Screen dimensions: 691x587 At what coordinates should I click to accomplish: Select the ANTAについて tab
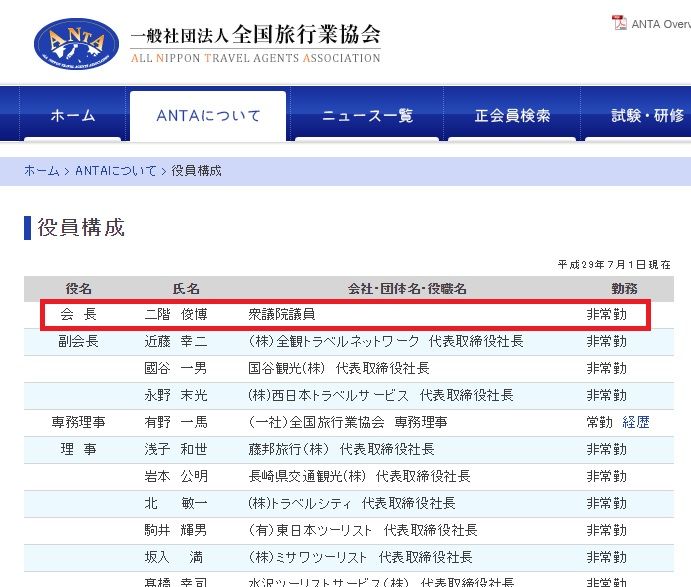tap(208, 116)
